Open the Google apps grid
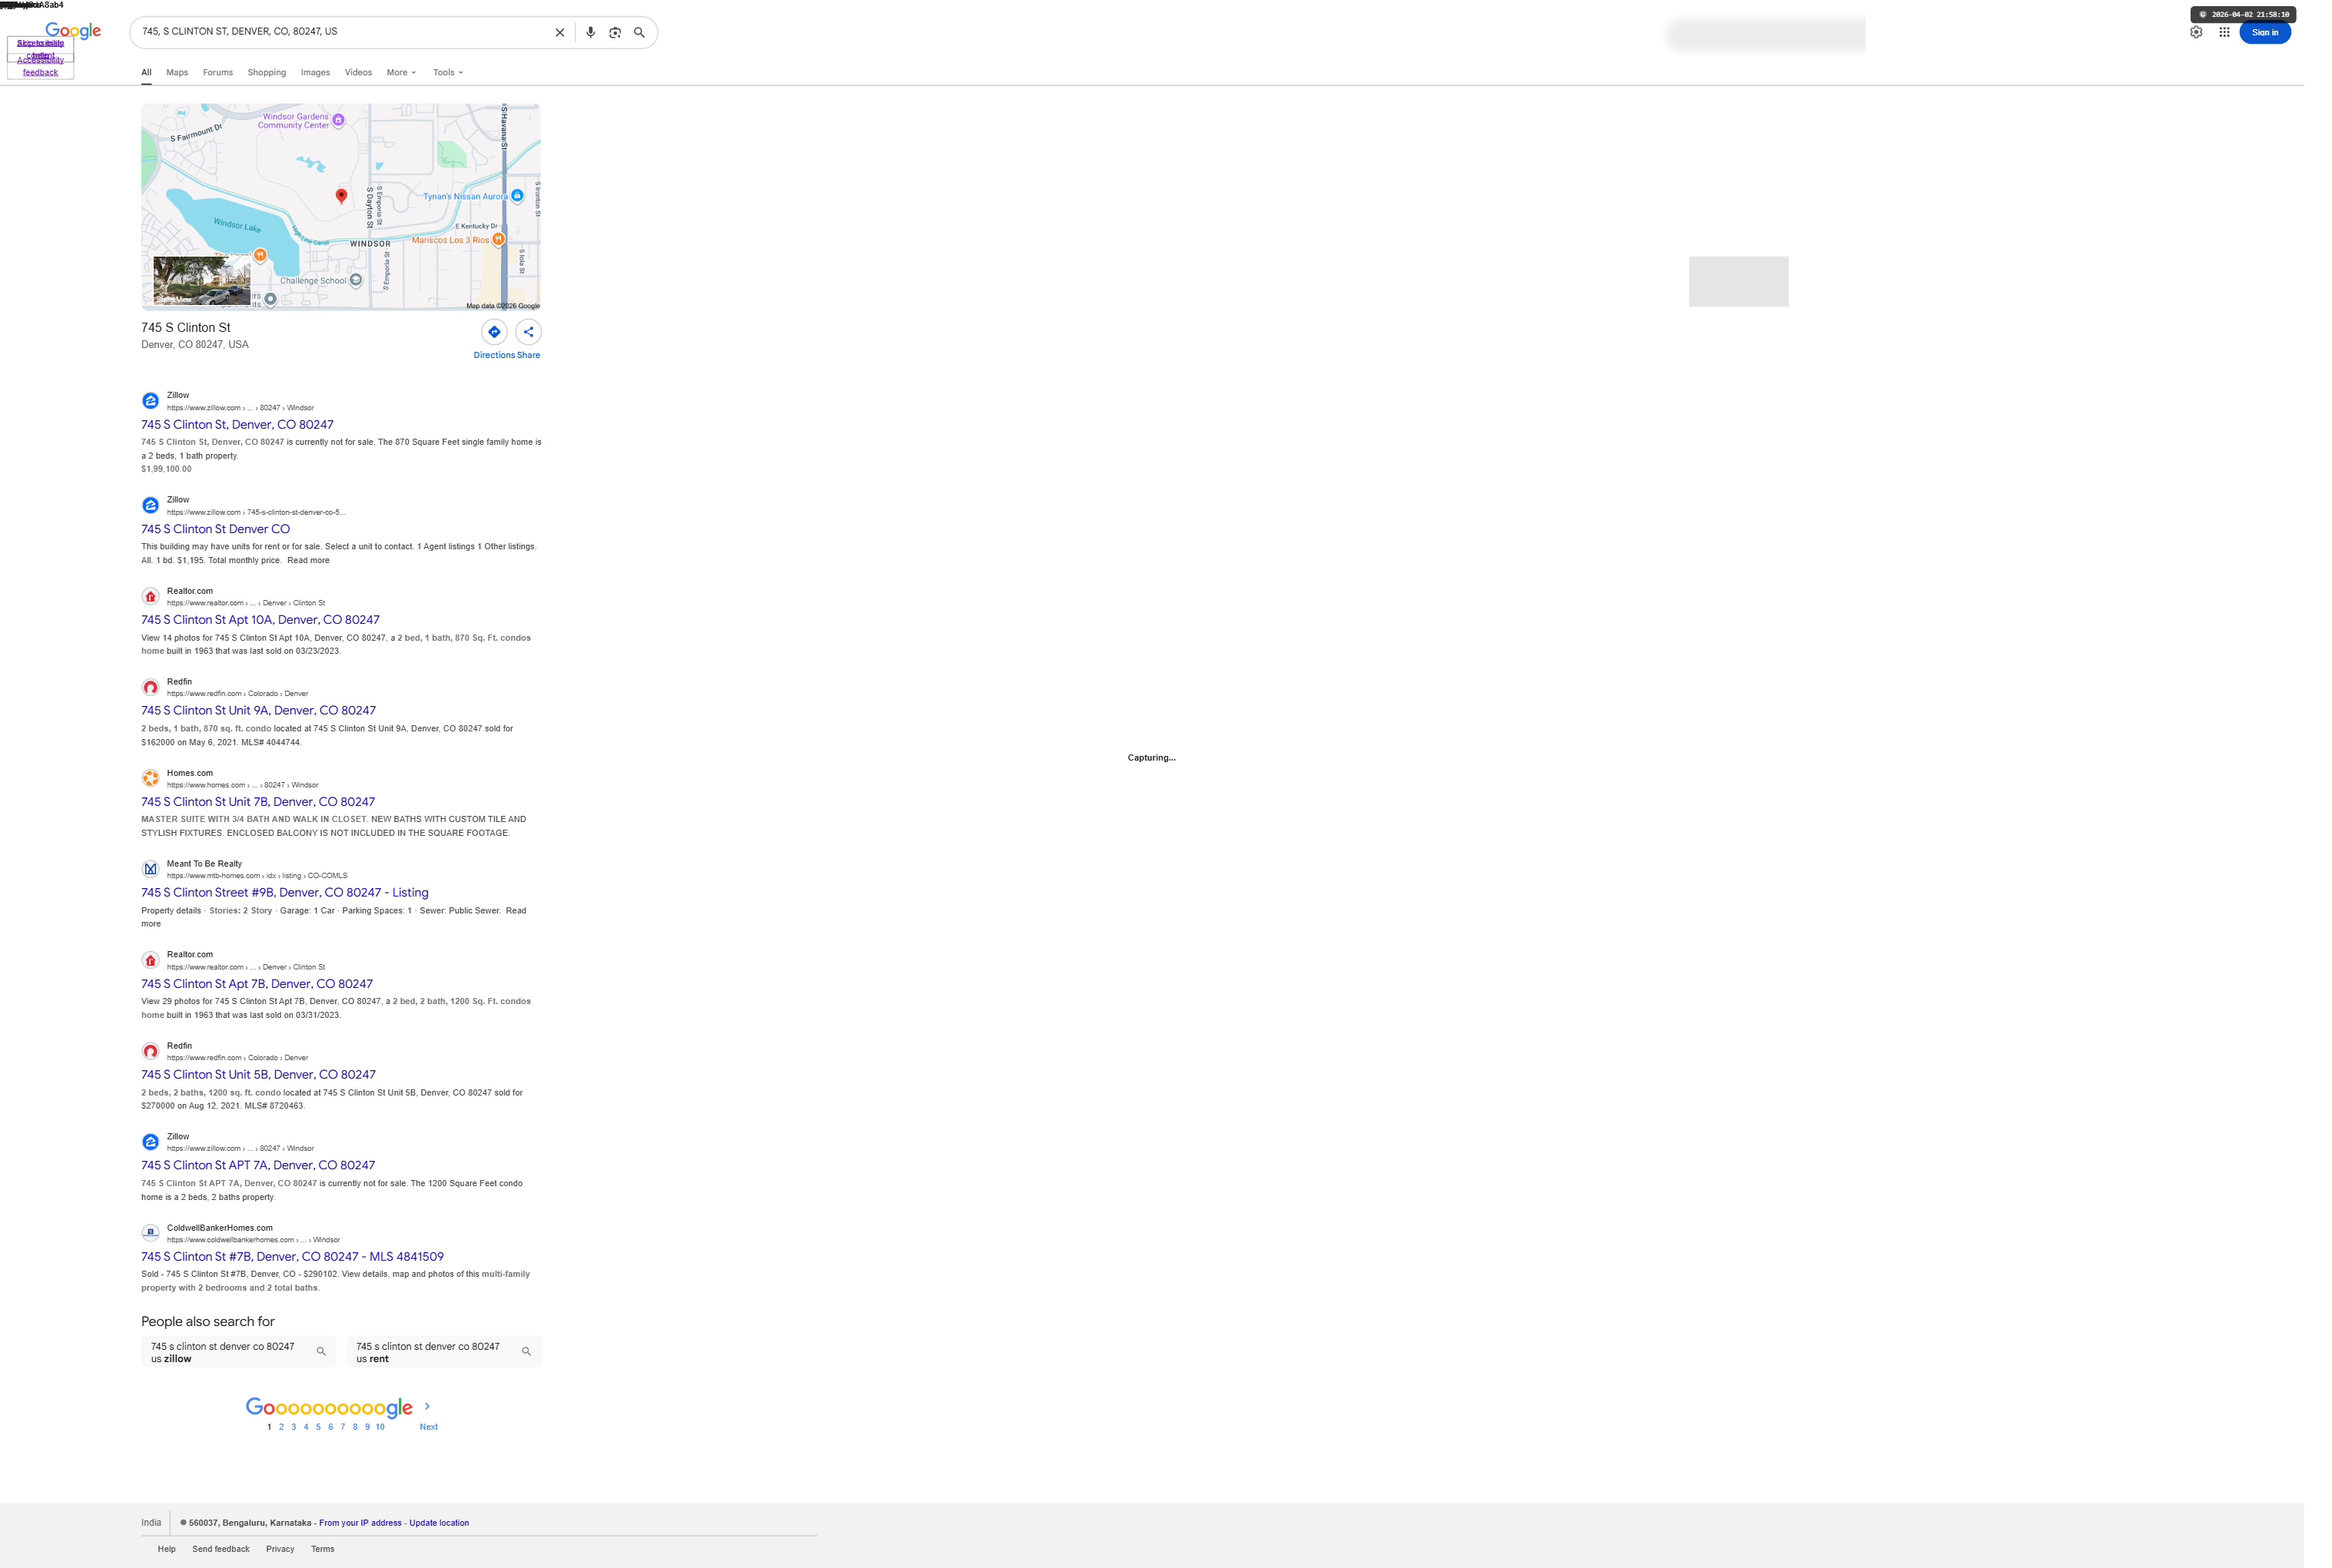 [x=2224, y=32]
